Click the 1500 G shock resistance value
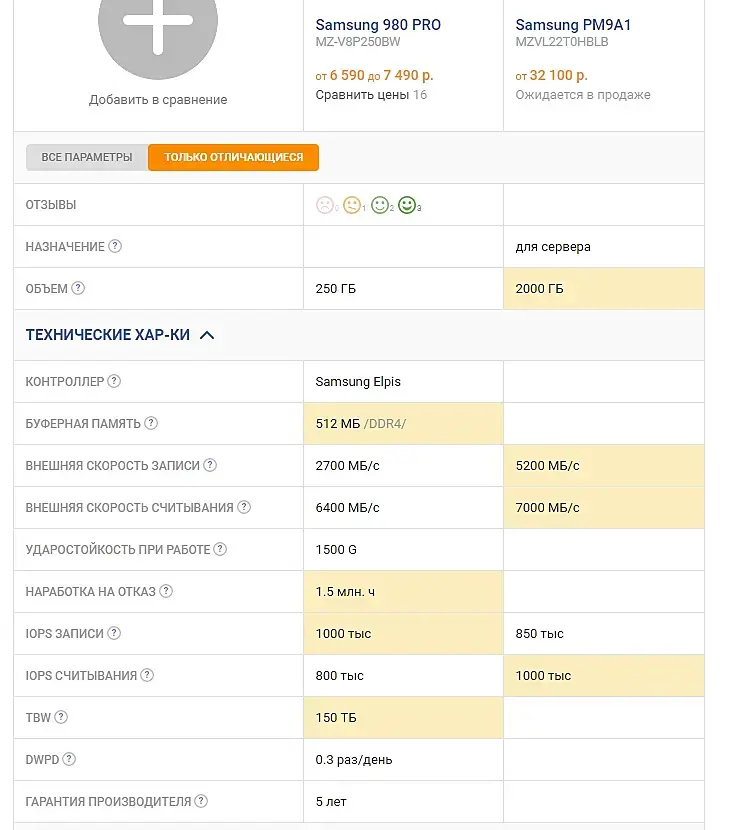The height and width of the screenshot is (830, 734). (336, 549)
